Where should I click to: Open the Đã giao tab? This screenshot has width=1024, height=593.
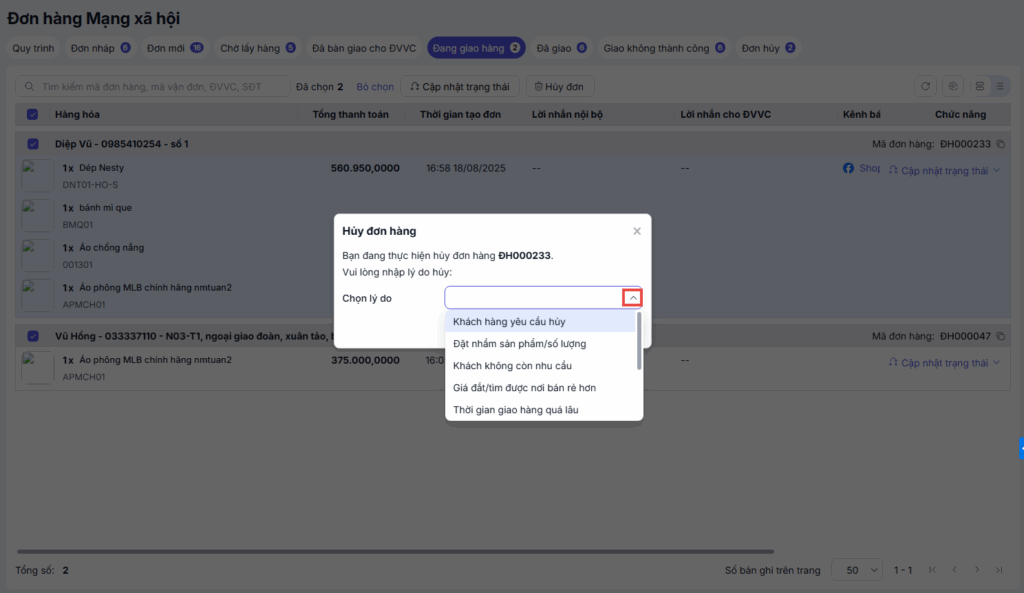point(562,48)
